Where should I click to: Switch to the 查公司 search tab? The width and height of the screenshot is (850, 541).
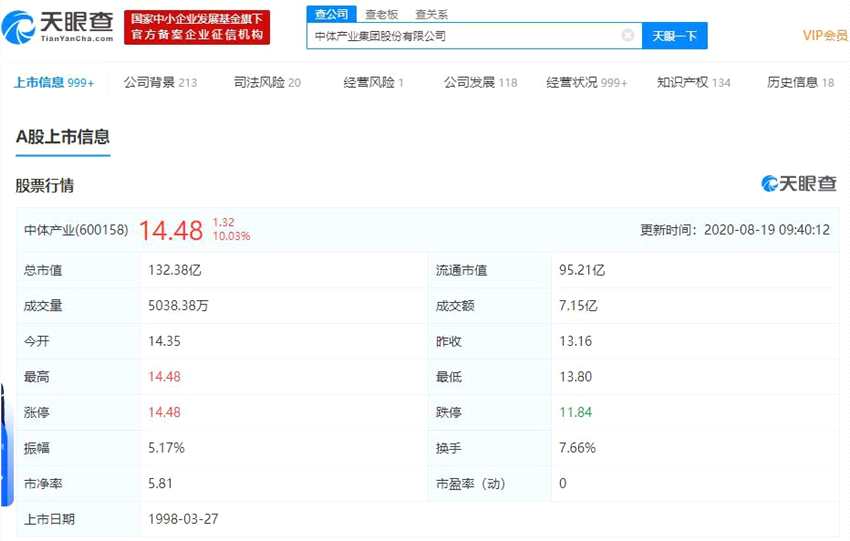click(331, 14)
